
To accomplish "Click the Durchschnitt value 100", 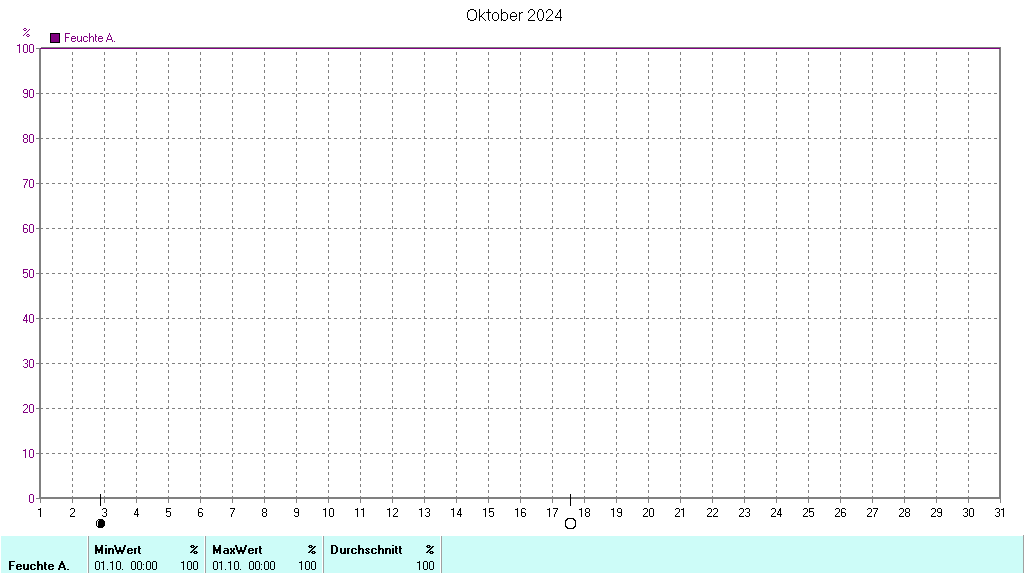I will 425,566.
